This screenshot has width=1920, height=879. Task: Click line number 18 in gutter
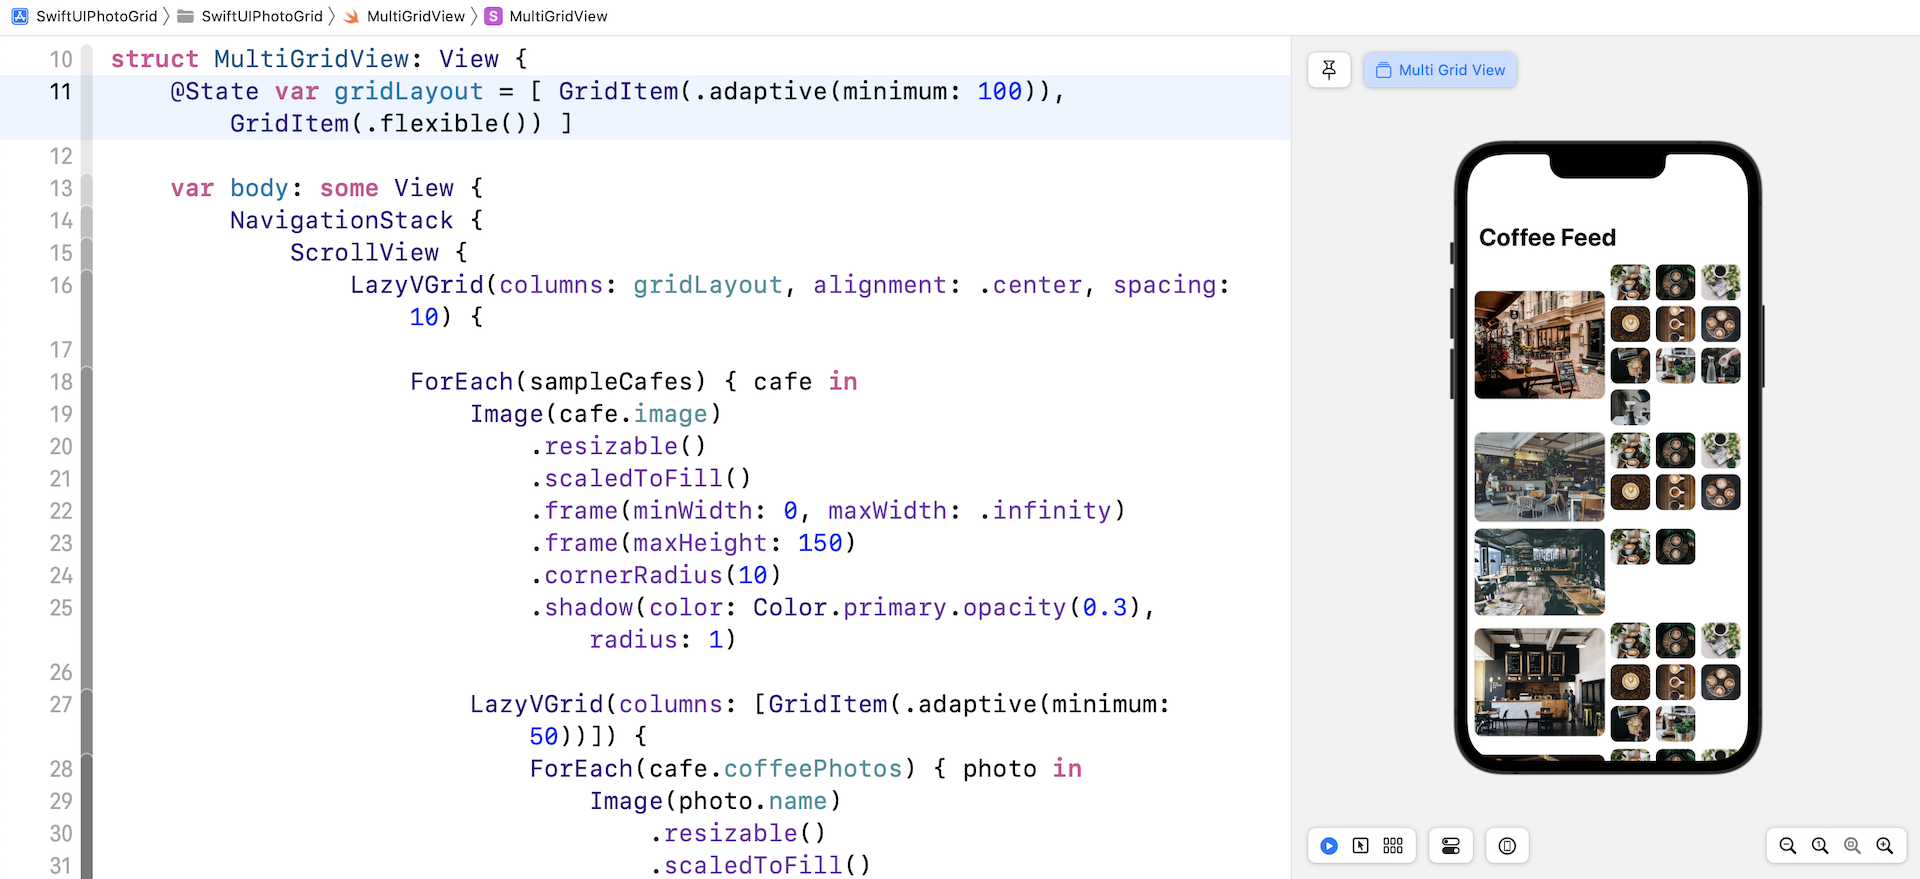(x=61, y=382)
